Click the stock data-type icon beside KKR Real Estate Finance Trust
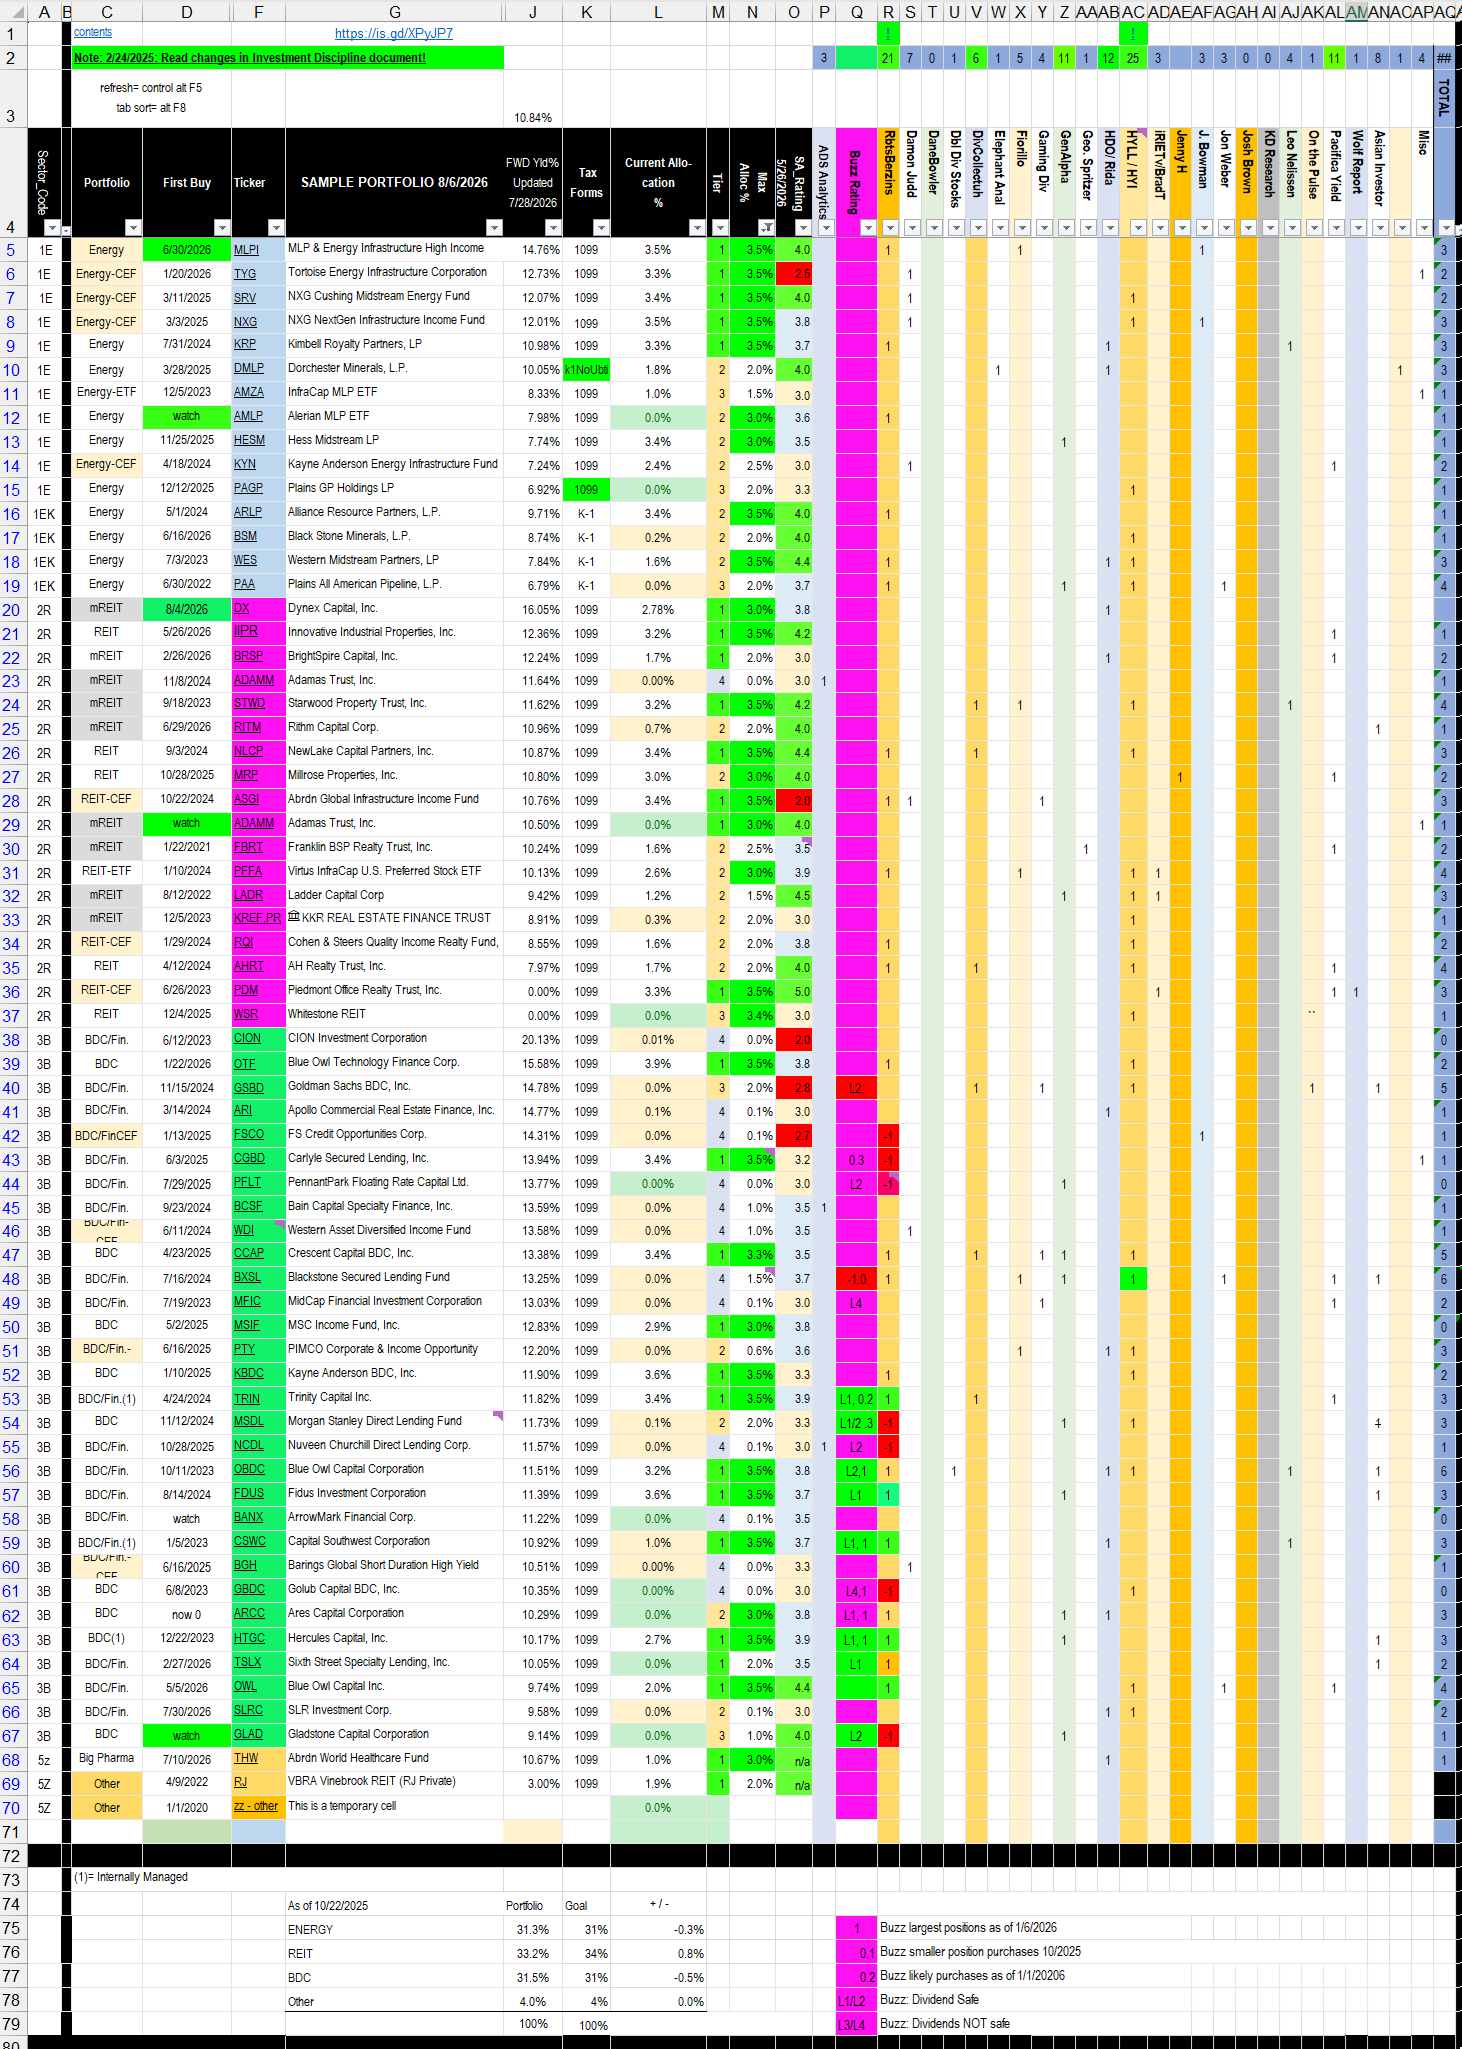This screenshot has height=2049, width=1462. click(x=294, y=916)
